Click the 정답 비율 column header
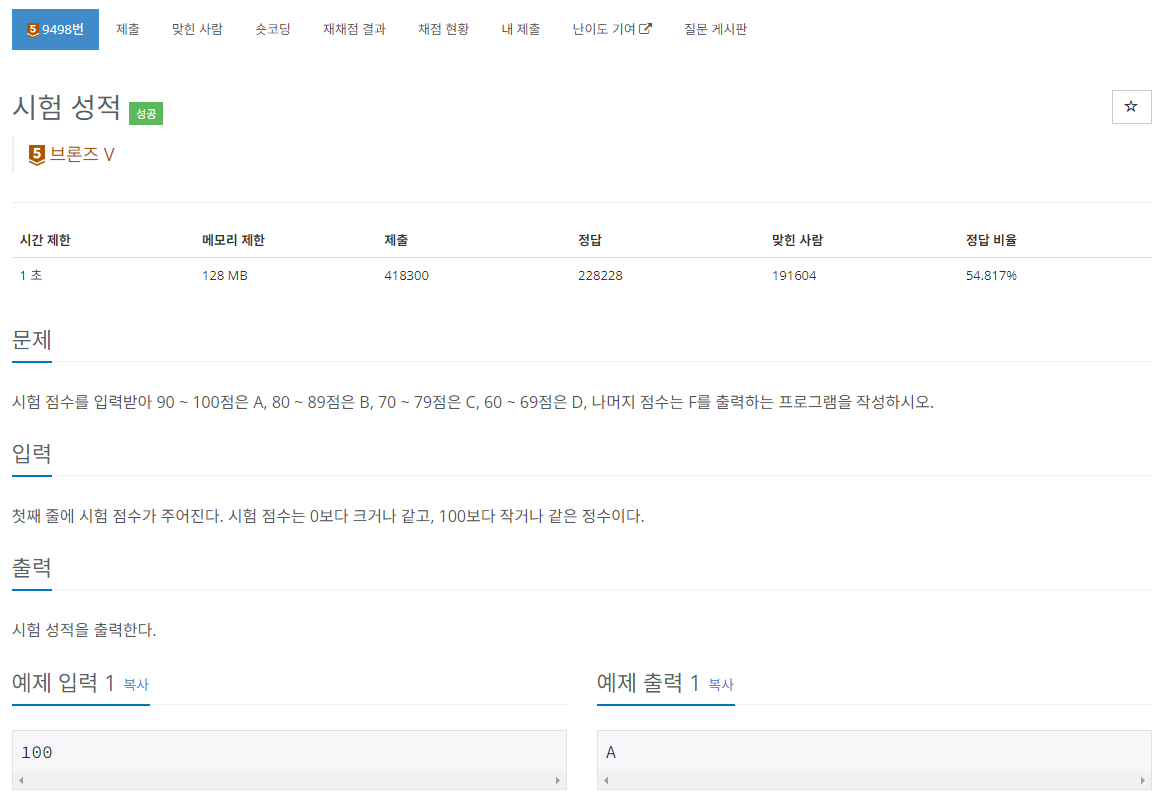The image size is (1163, 799). (x=991, y=240)
